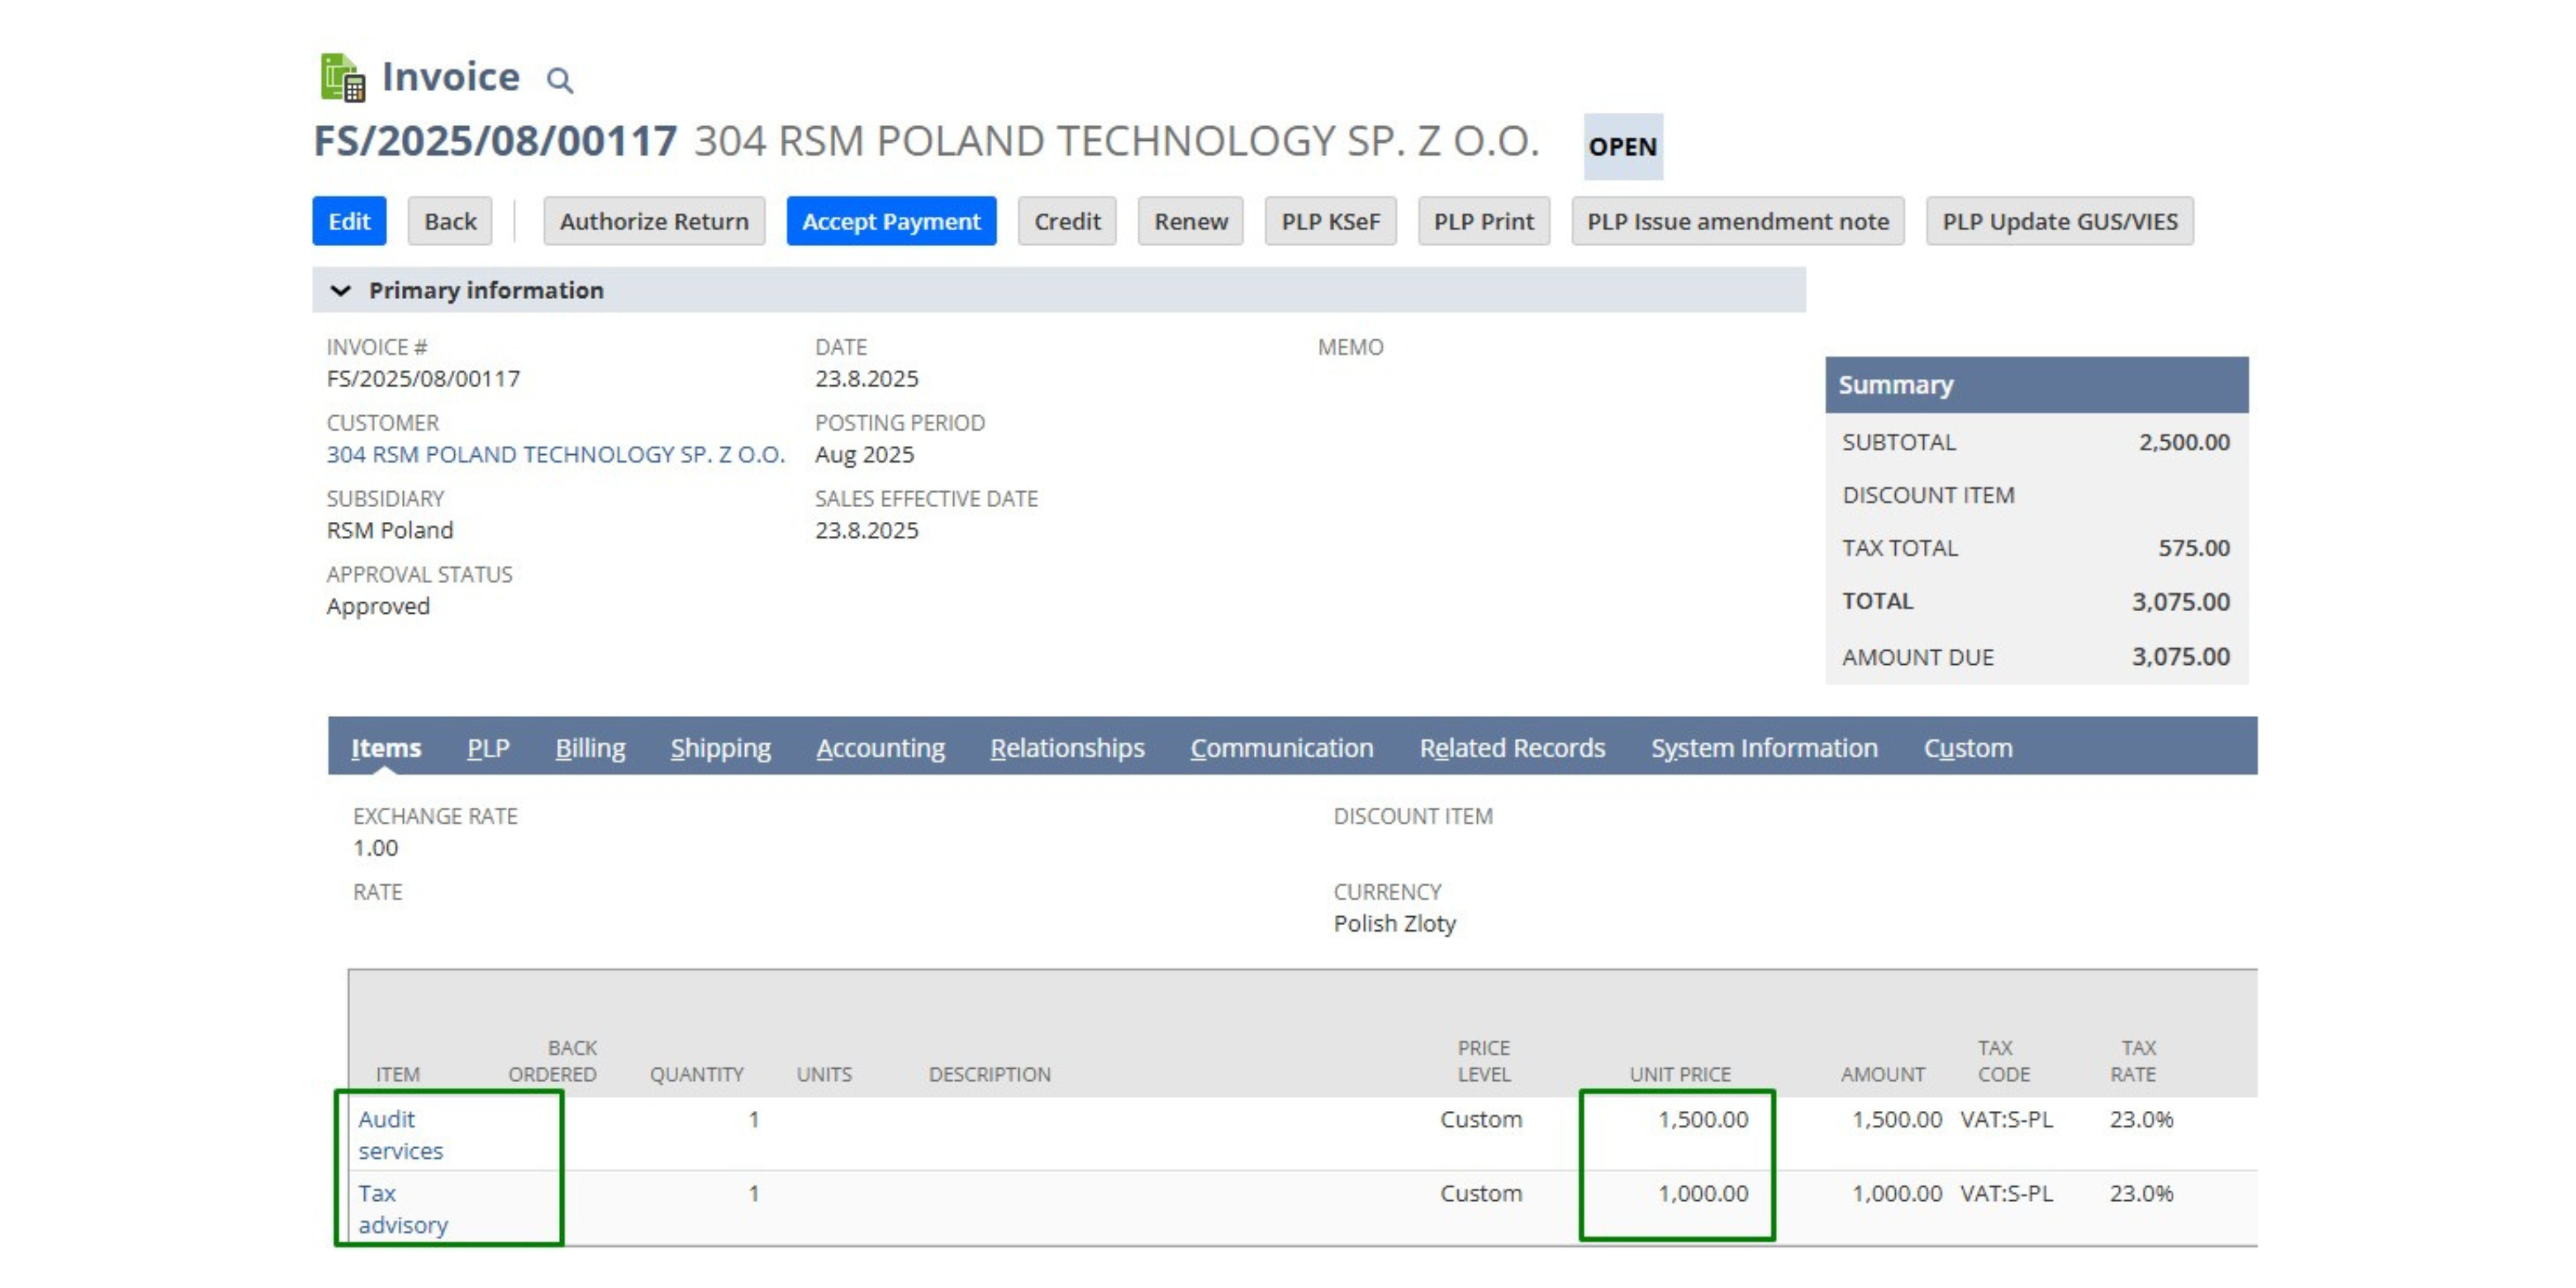Click the Credit button

pyautogui.click(x=1066, y=221)
